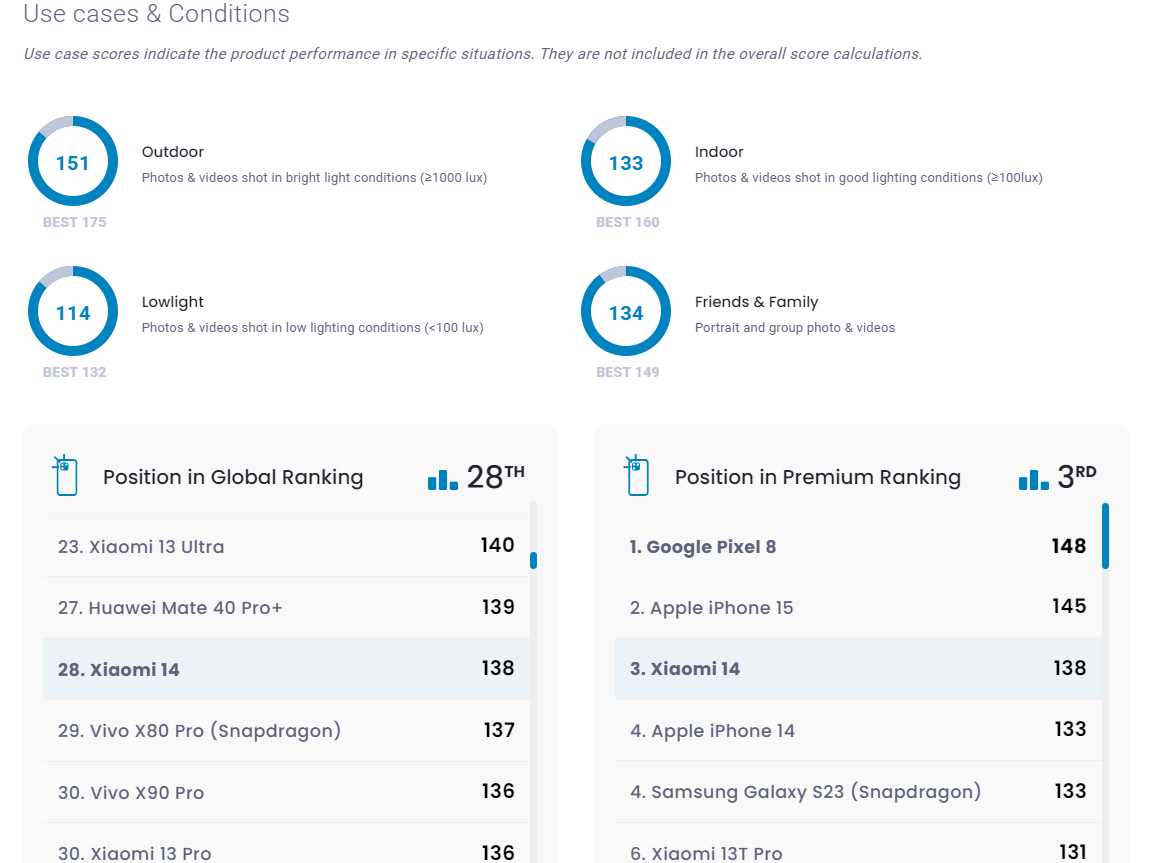Click the BEST 160 text under Indoor
Image resolution: width=1150 pixels, height=863 pixels.
[628, 222]
